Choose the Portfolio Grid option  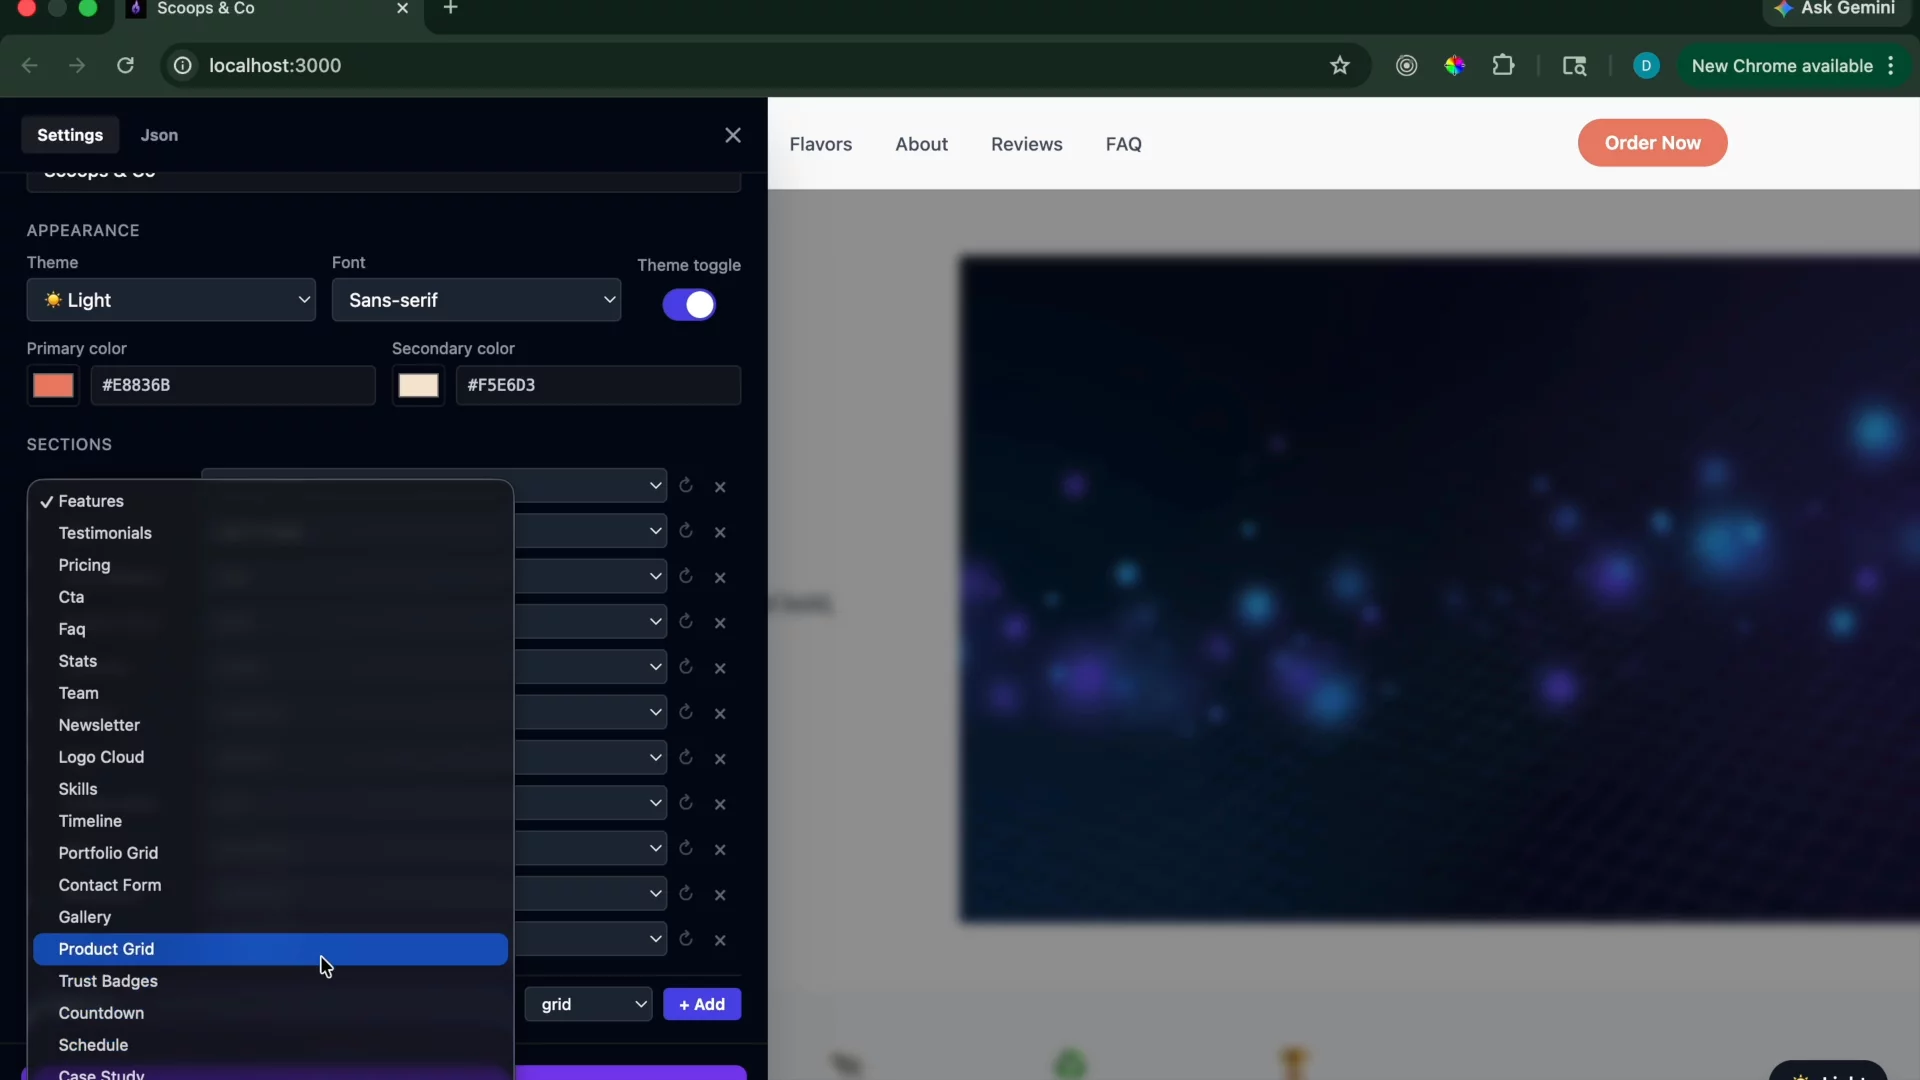click(270, 853)
